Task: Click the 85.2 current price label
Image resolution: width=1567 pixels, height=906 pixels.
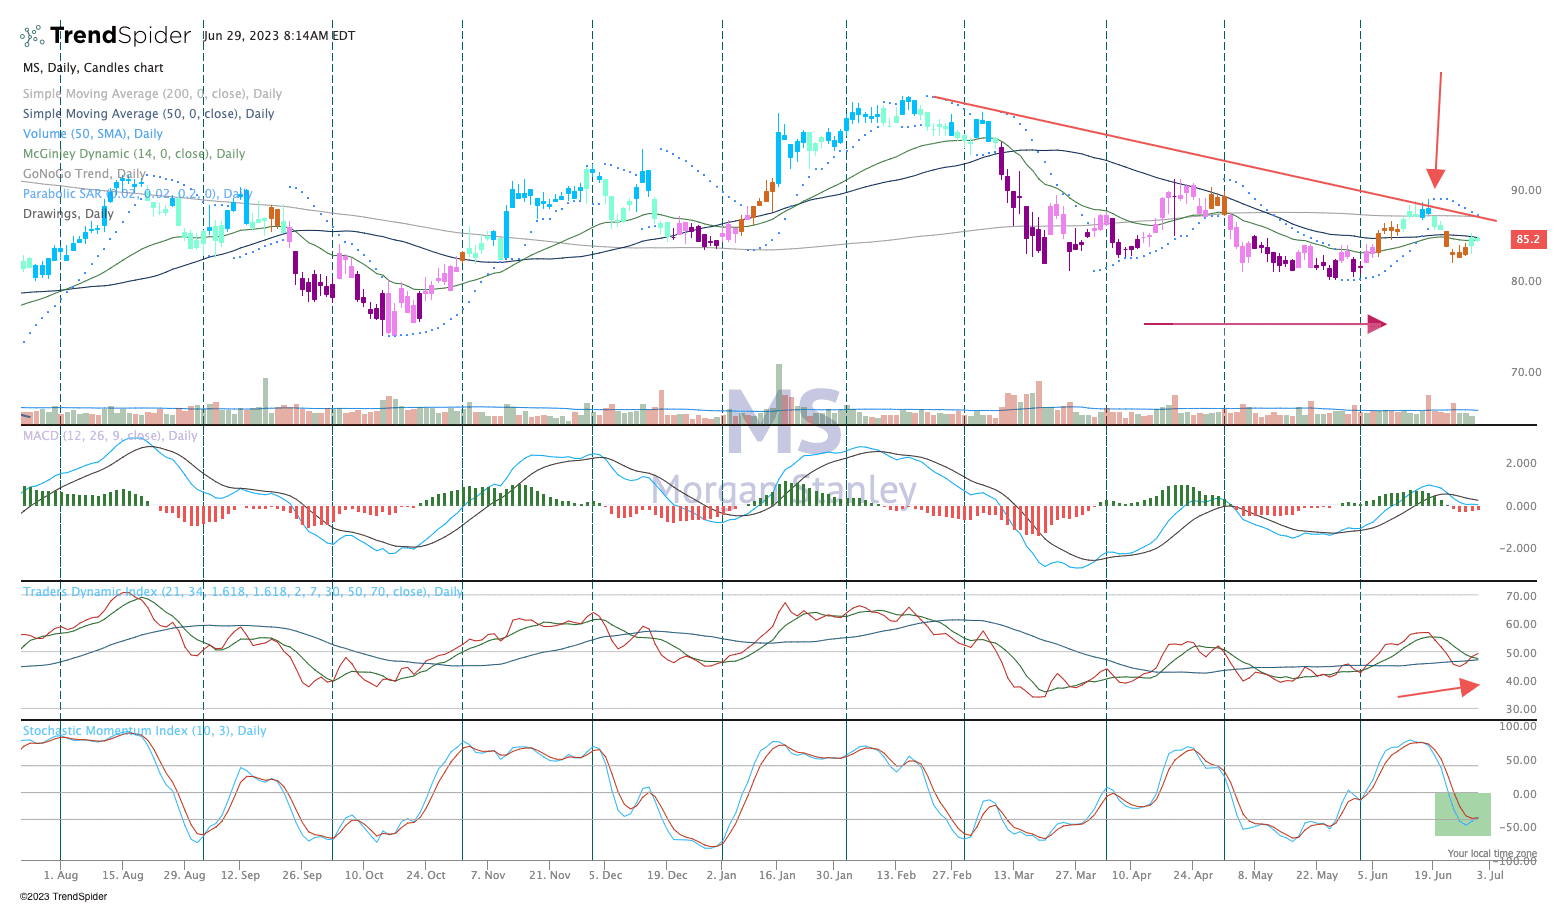Action: 1527,240
